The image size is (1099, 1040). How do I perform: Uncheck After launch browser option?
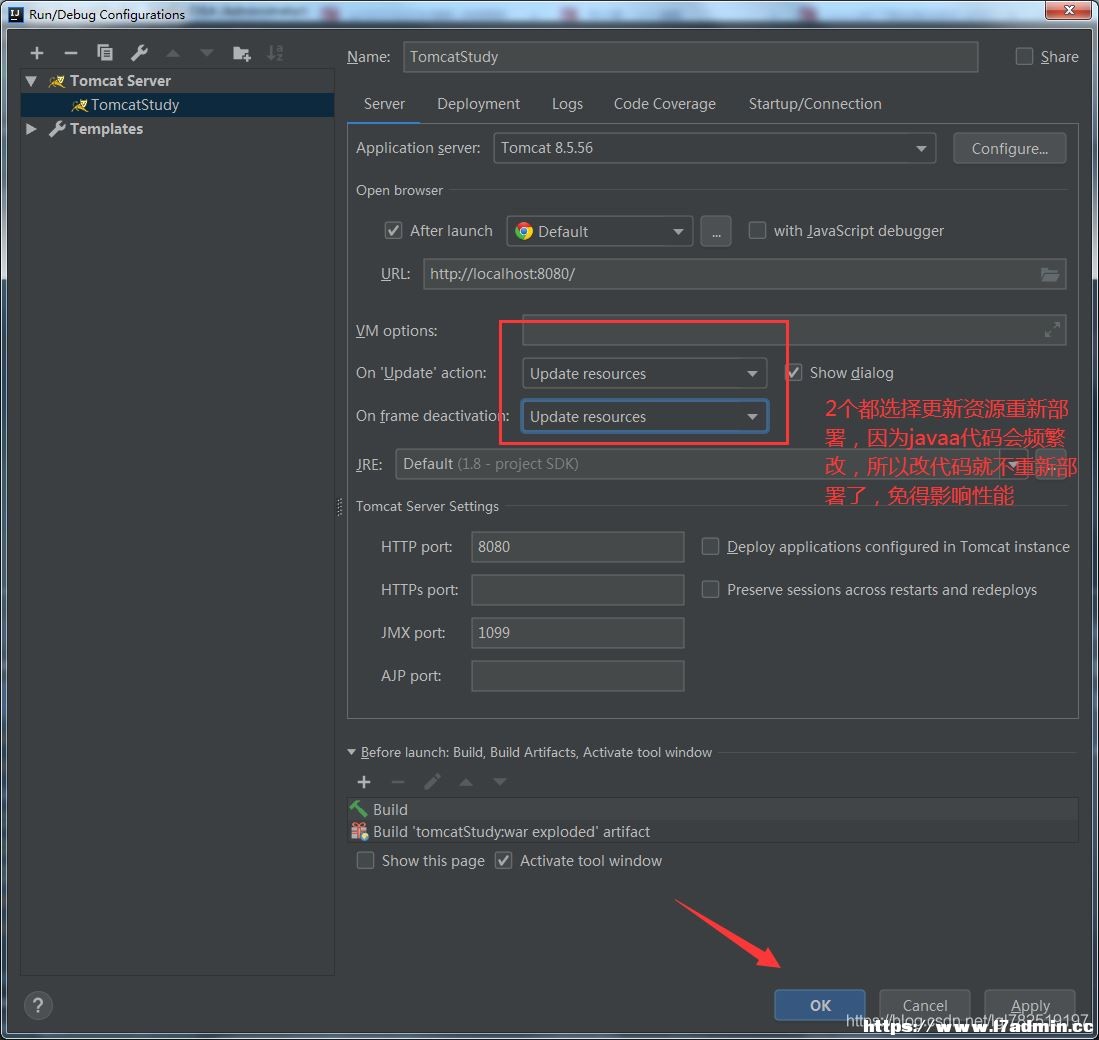pyautogui.click(x=393, y=231)
